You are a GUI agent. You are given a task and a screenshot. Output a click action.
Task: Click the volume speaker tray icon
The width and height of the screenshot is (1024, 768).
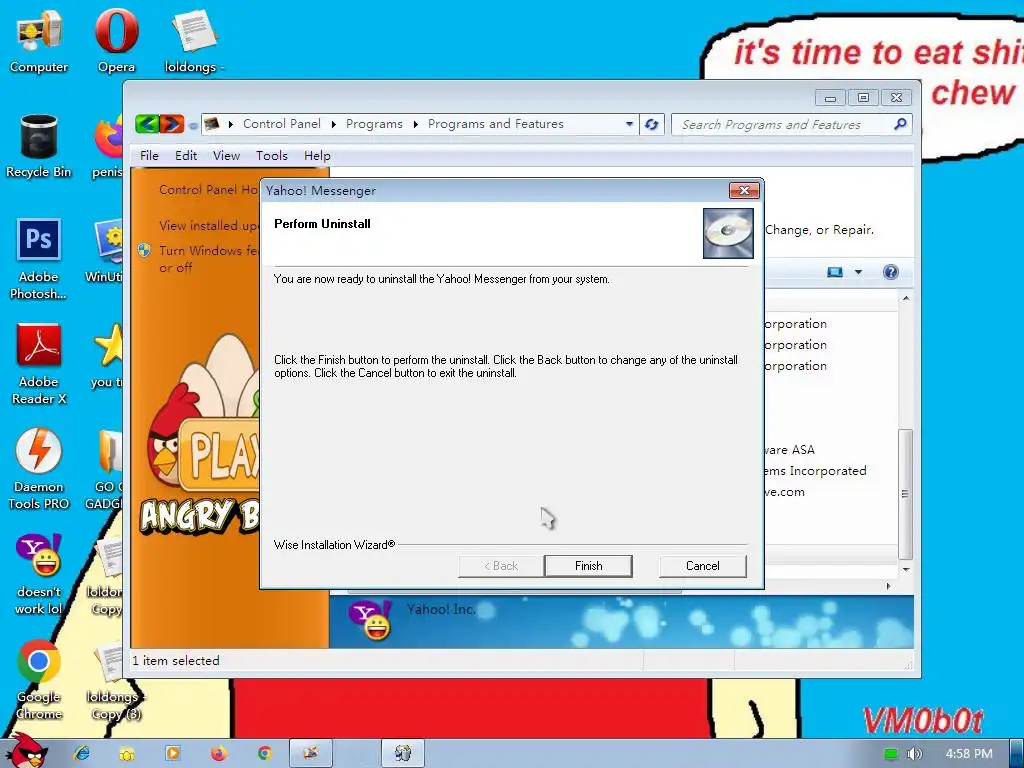tap(914, 754)
